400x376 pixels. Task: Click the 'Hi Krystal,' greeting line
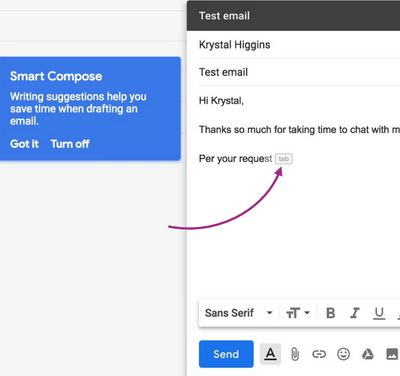pos(221,101)
